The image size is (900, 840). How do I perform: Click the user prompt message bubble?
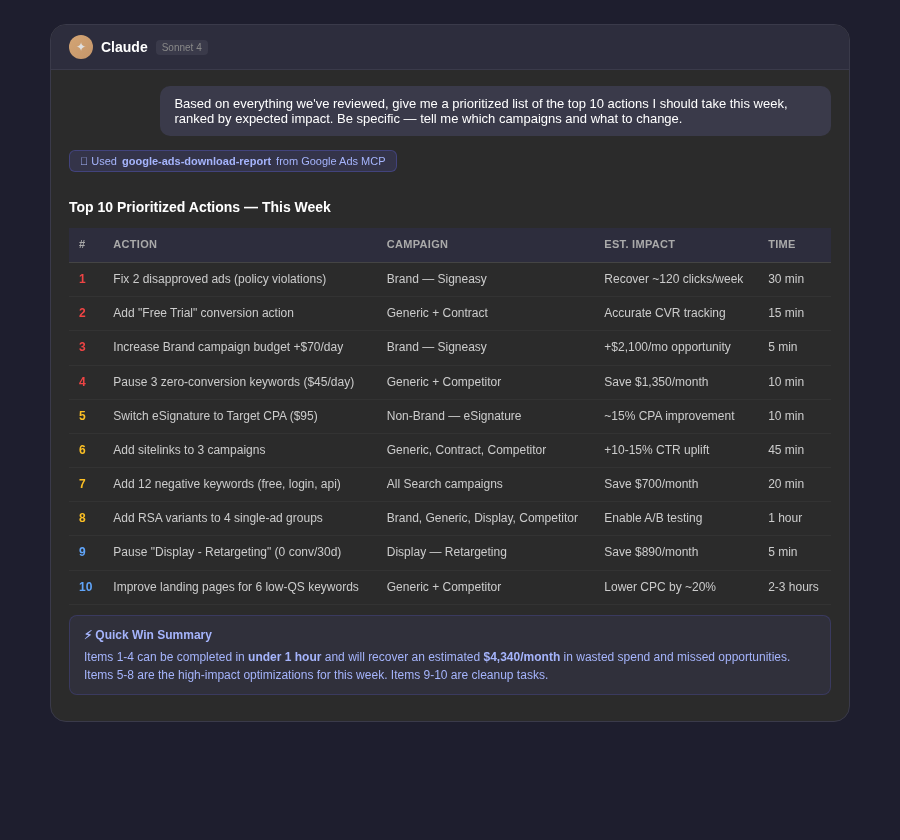click(495, 111)
